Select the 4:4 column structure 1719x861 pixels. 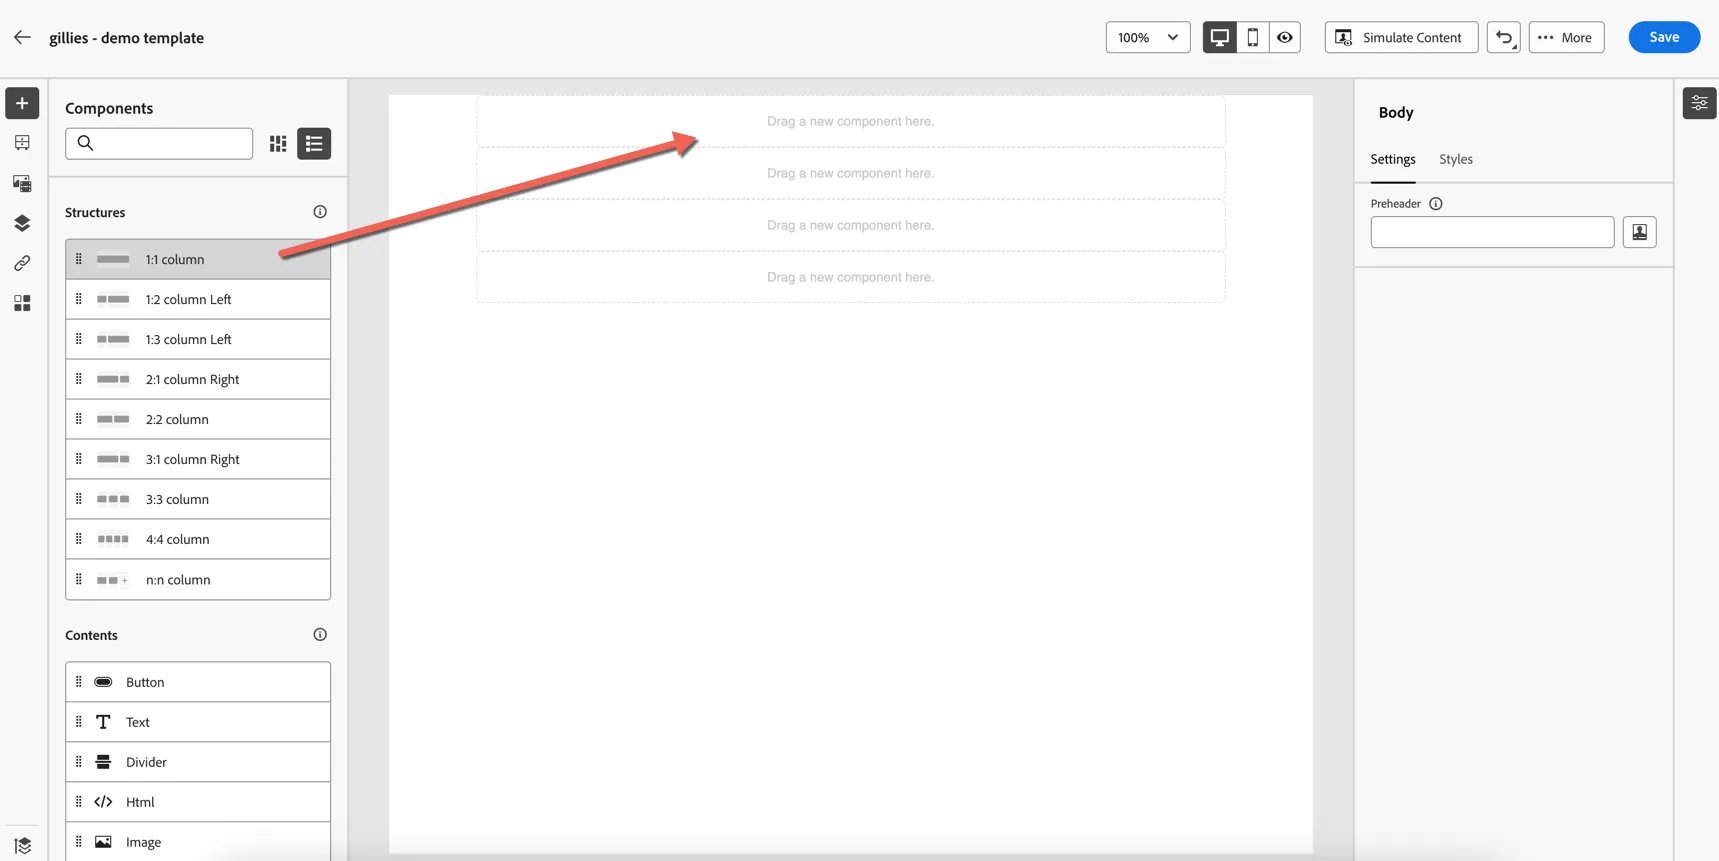[x=198, y=539]
